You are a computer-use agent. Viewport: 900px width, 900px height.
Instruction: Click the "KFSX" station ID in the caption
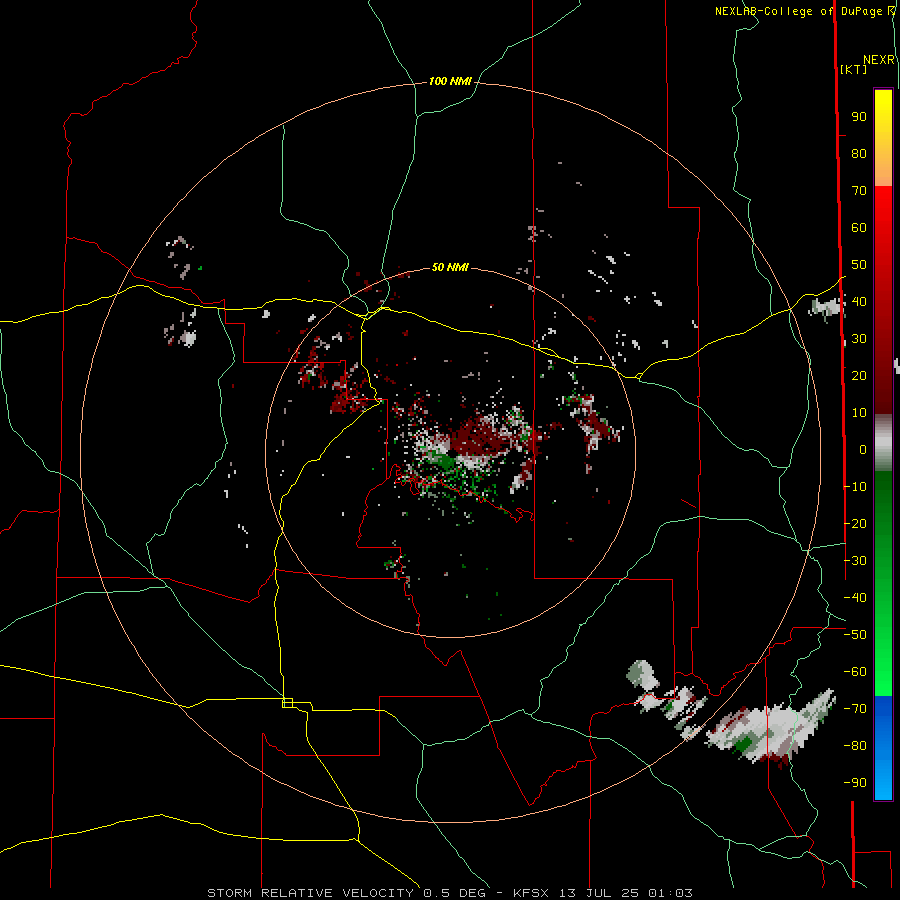(x=531, y=893)
